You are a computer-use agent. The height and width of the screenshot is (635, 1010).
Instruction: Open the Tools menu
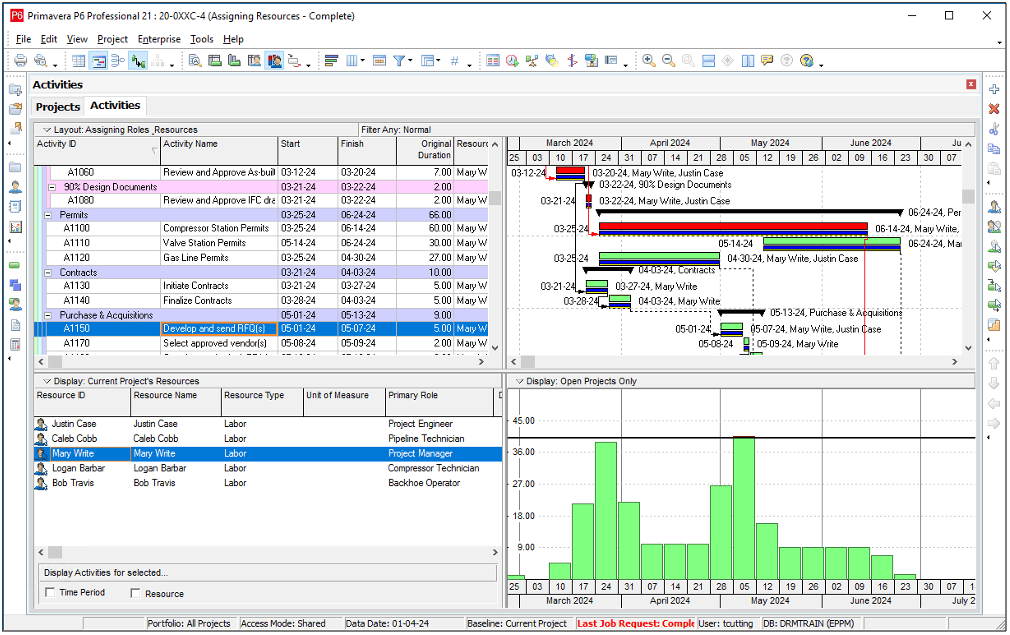click(202, 39)
